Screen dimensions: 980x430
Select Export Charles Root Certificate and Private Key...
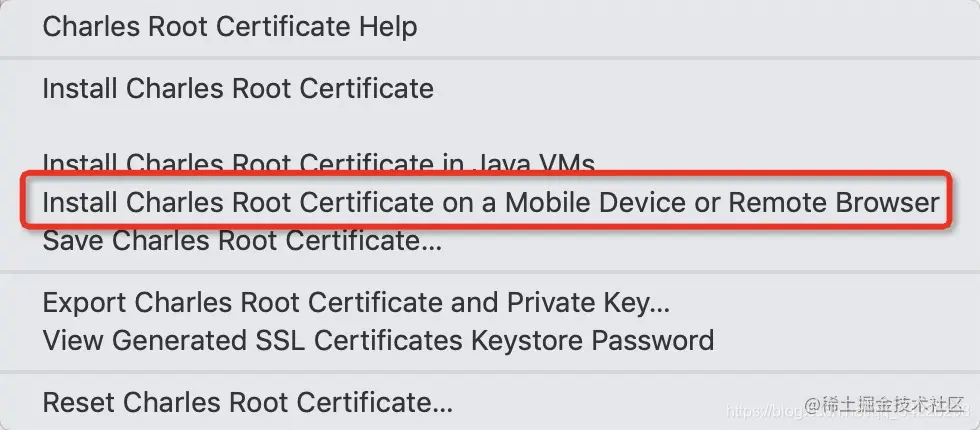[356, 301]
